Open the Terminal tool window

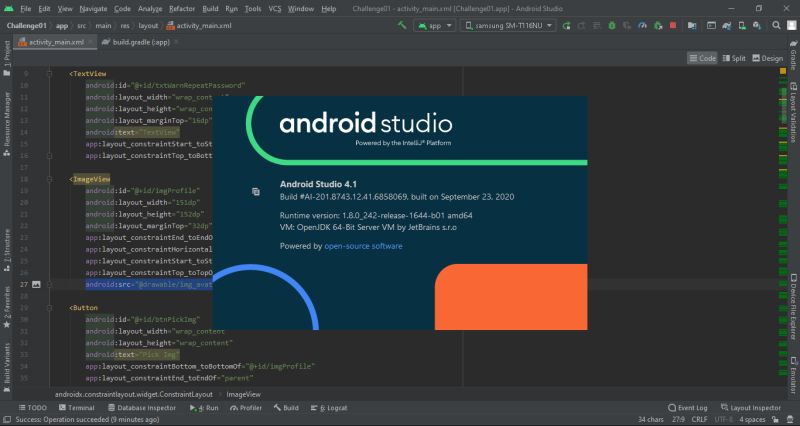tap(77, 408)
